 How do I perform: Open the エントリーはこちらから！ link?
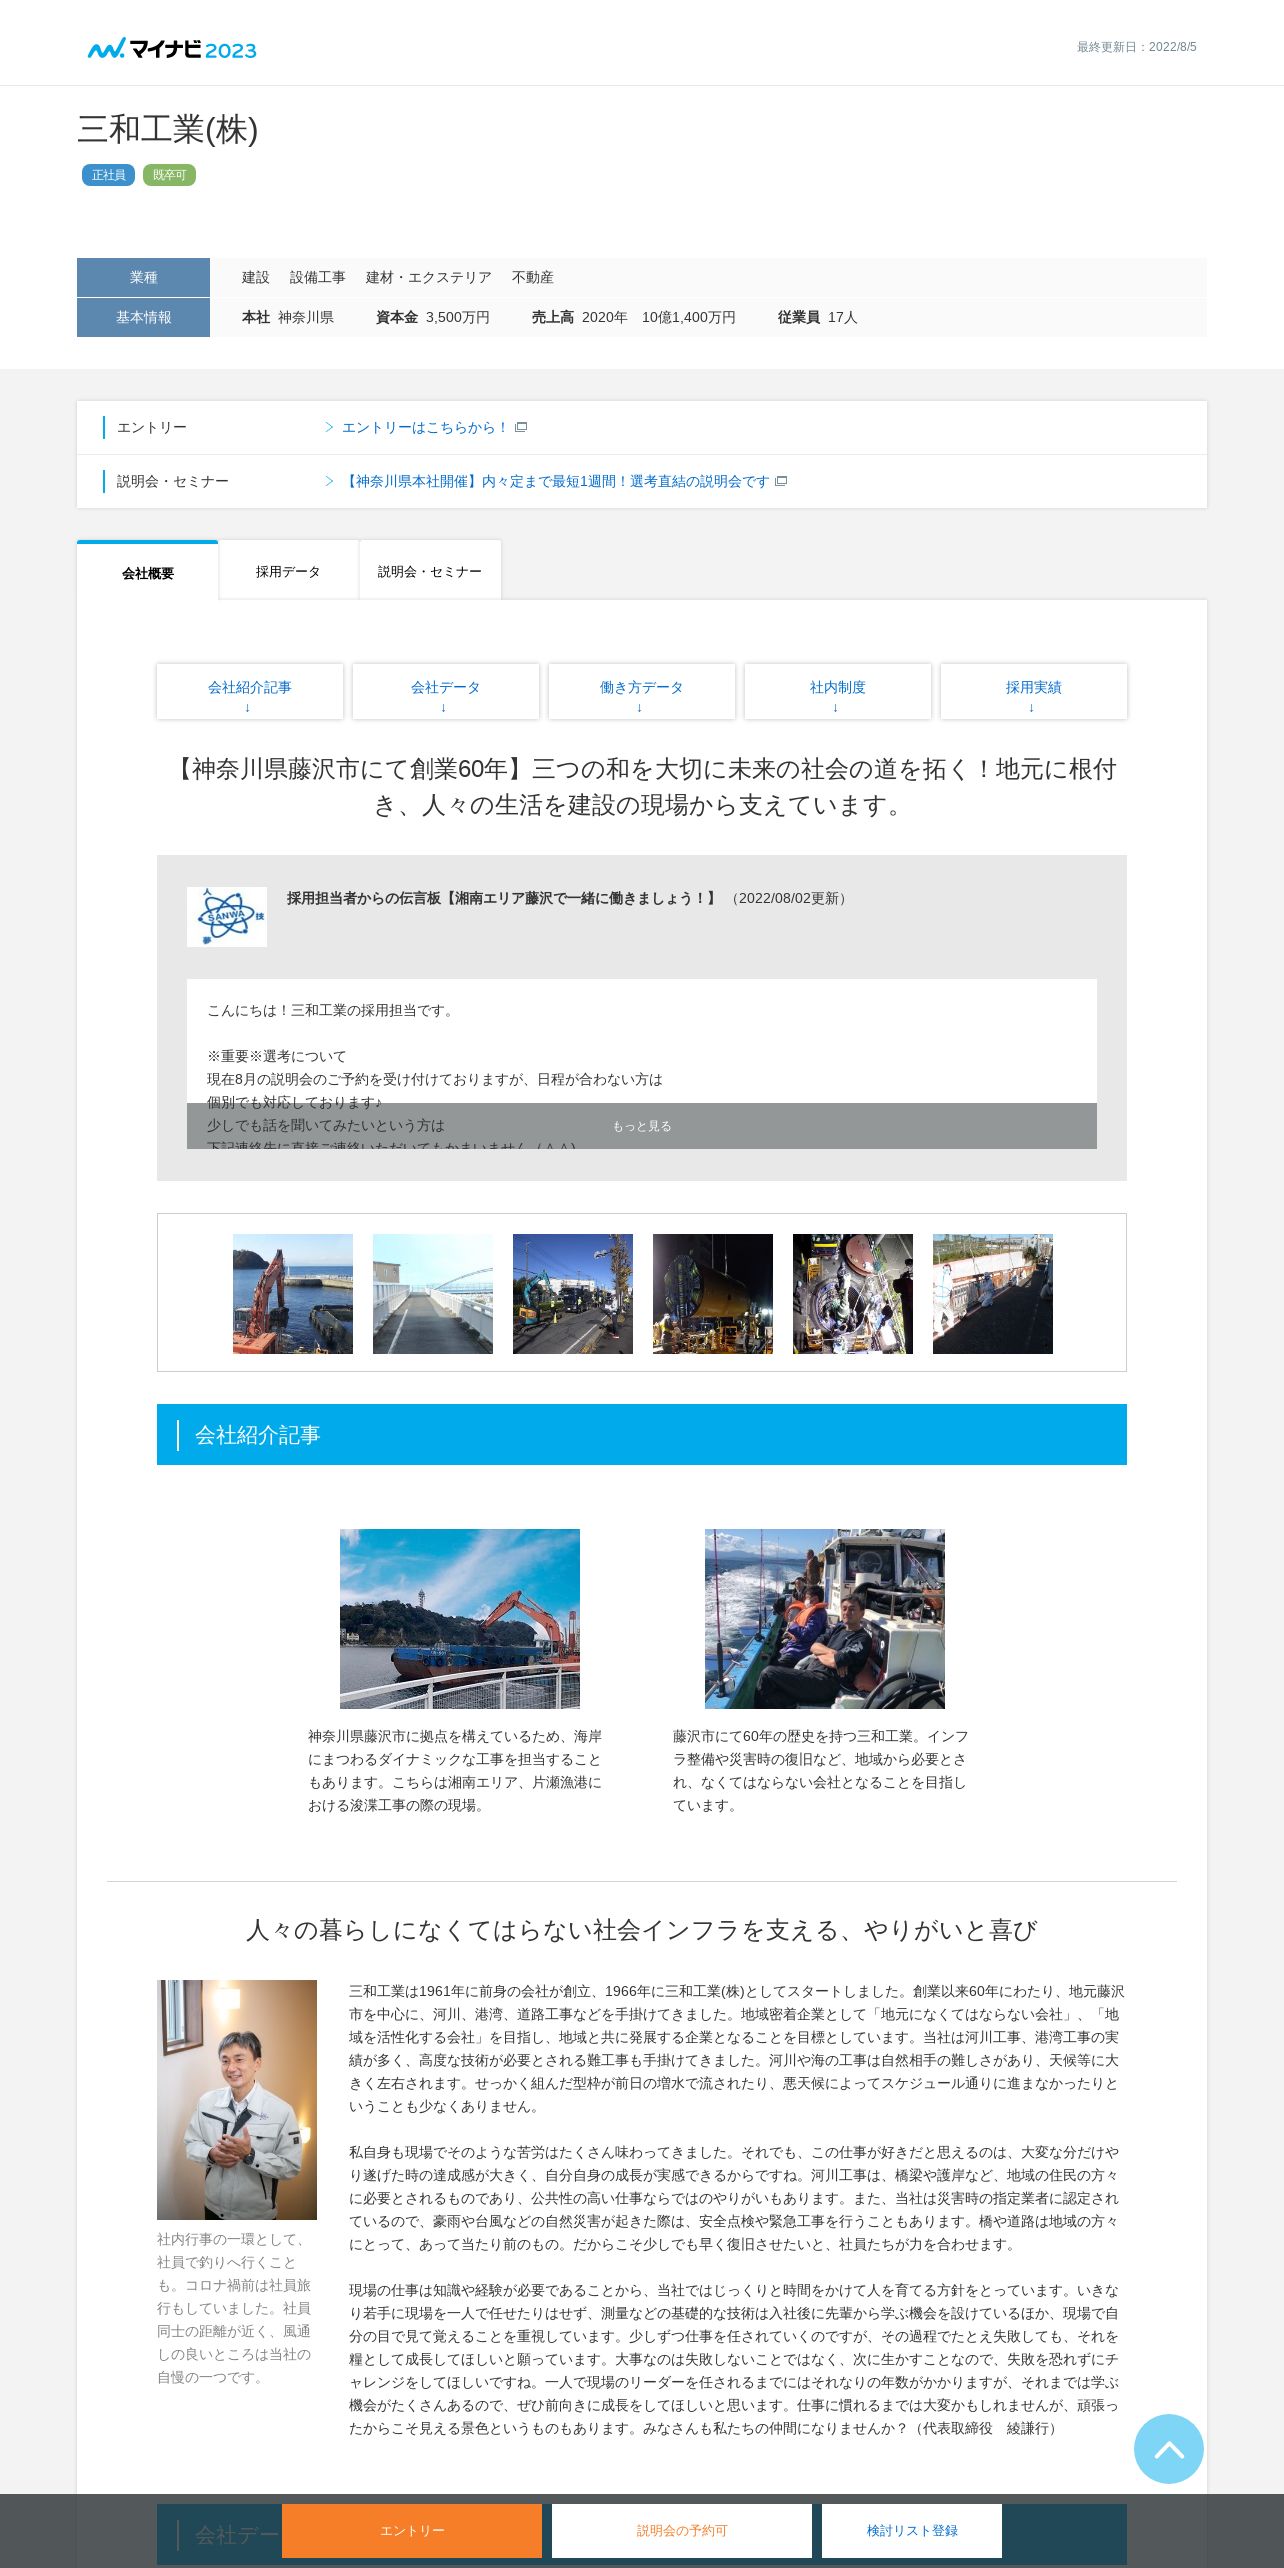(424, 427)
